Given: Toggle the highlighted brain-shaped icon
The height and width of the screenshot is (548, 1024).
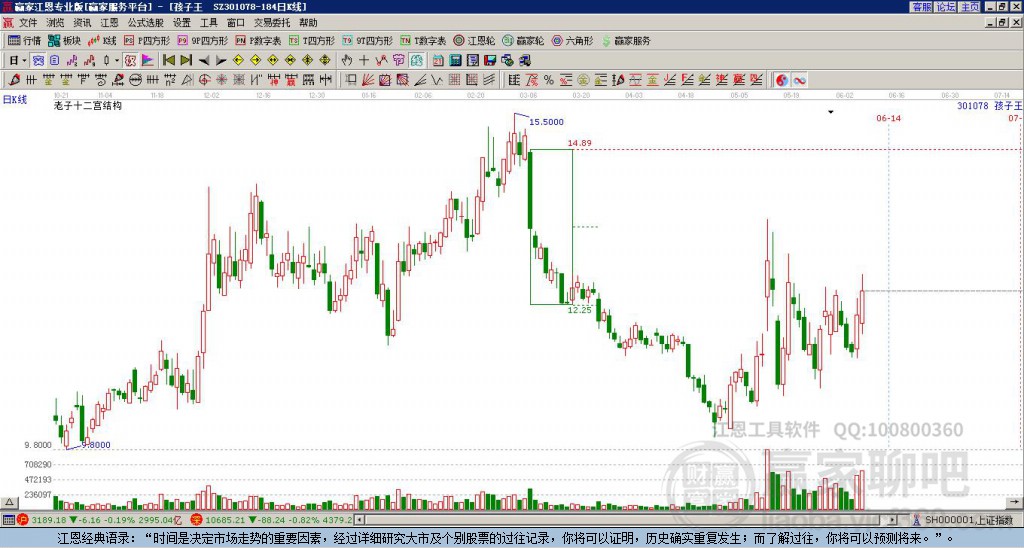Looking at the screenshot, I should (417, 60).
